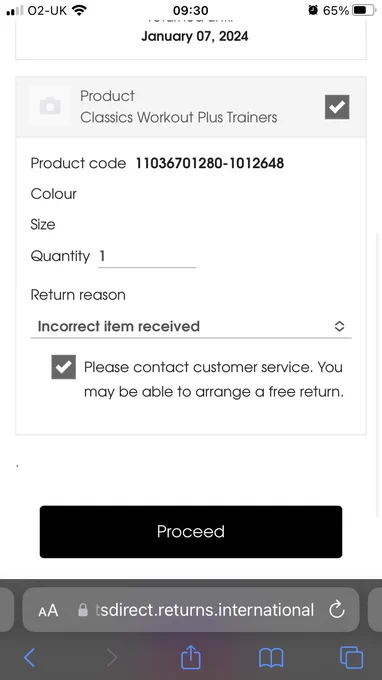The image size is (382, 680).
Task: Open the AA reader text-size menu
Action: pyautogui.click(x=48, y=611)
